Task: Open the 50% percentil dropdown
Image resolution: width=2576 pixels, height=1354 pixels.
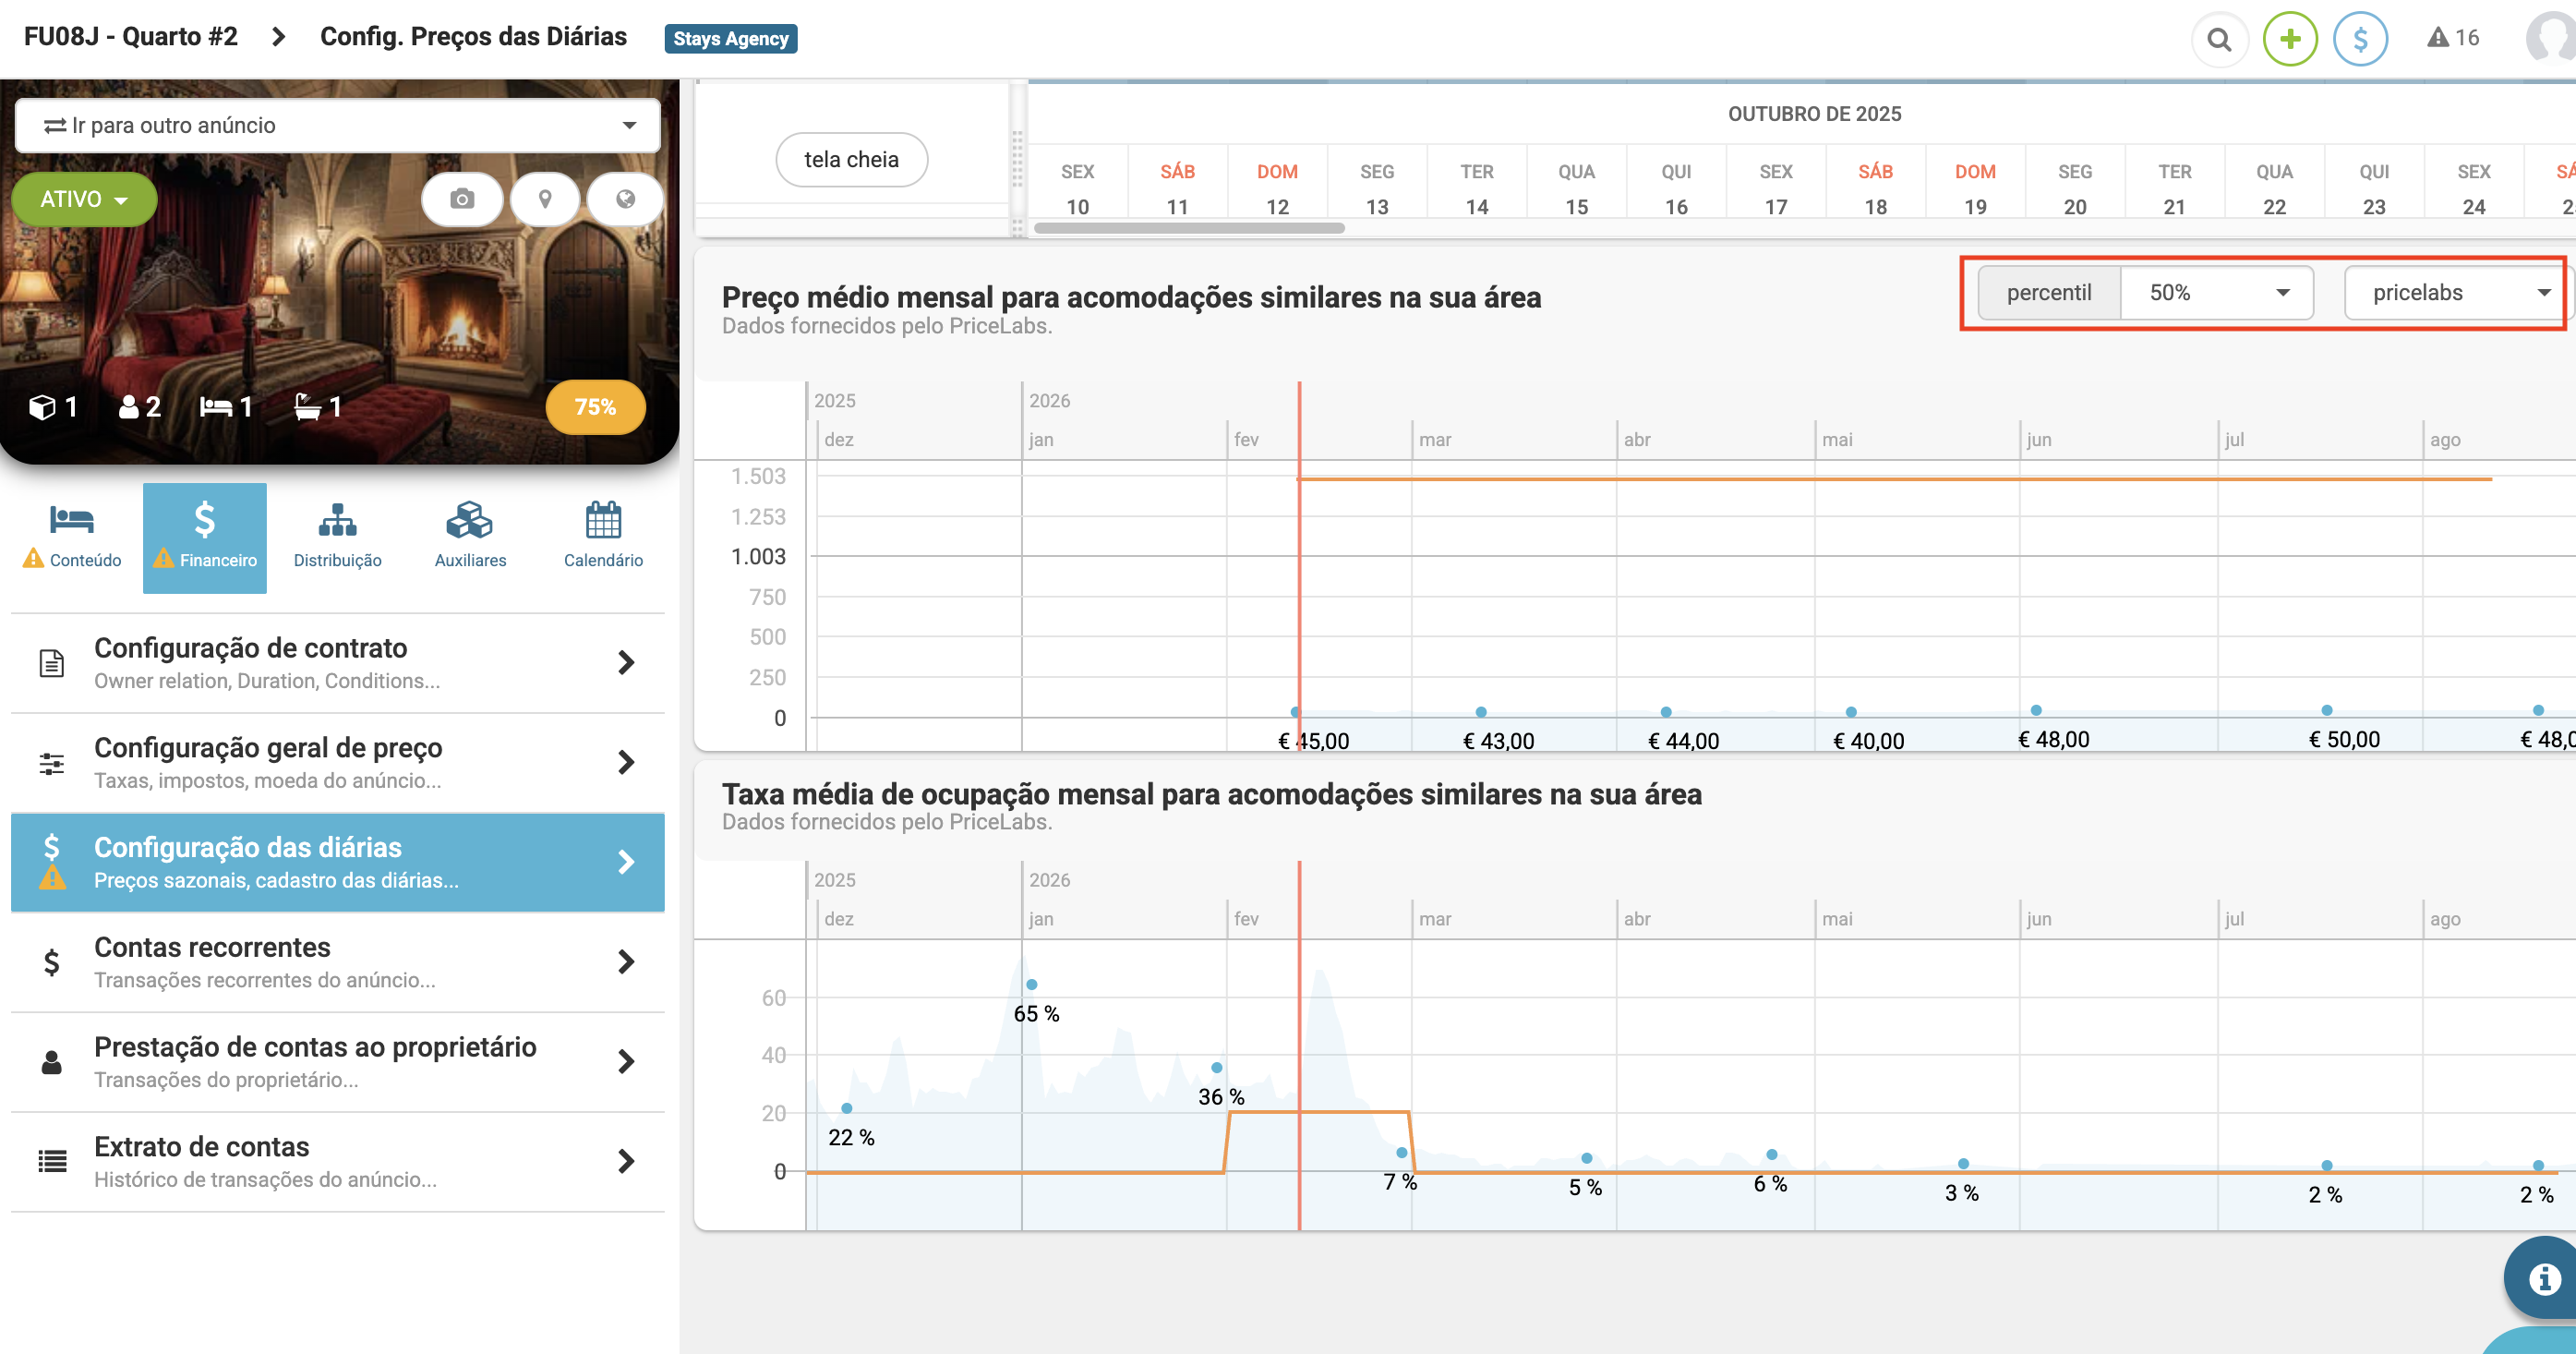Action: [x=2216, y=293]
